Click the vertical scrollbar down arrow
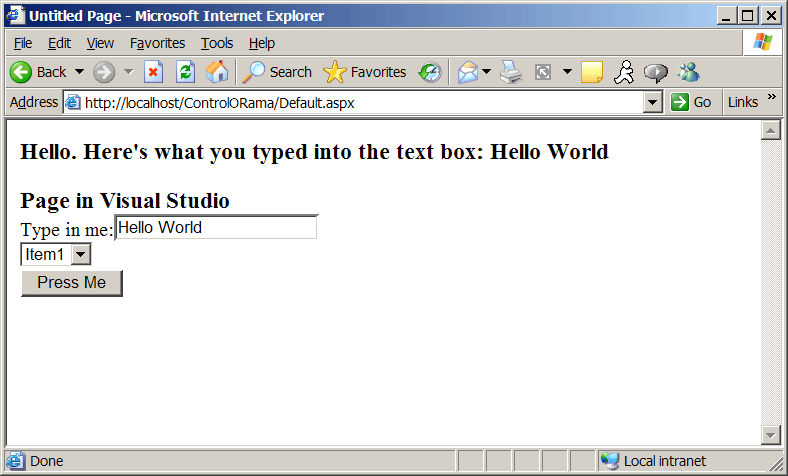788x476 pixels. coord(770,434)
